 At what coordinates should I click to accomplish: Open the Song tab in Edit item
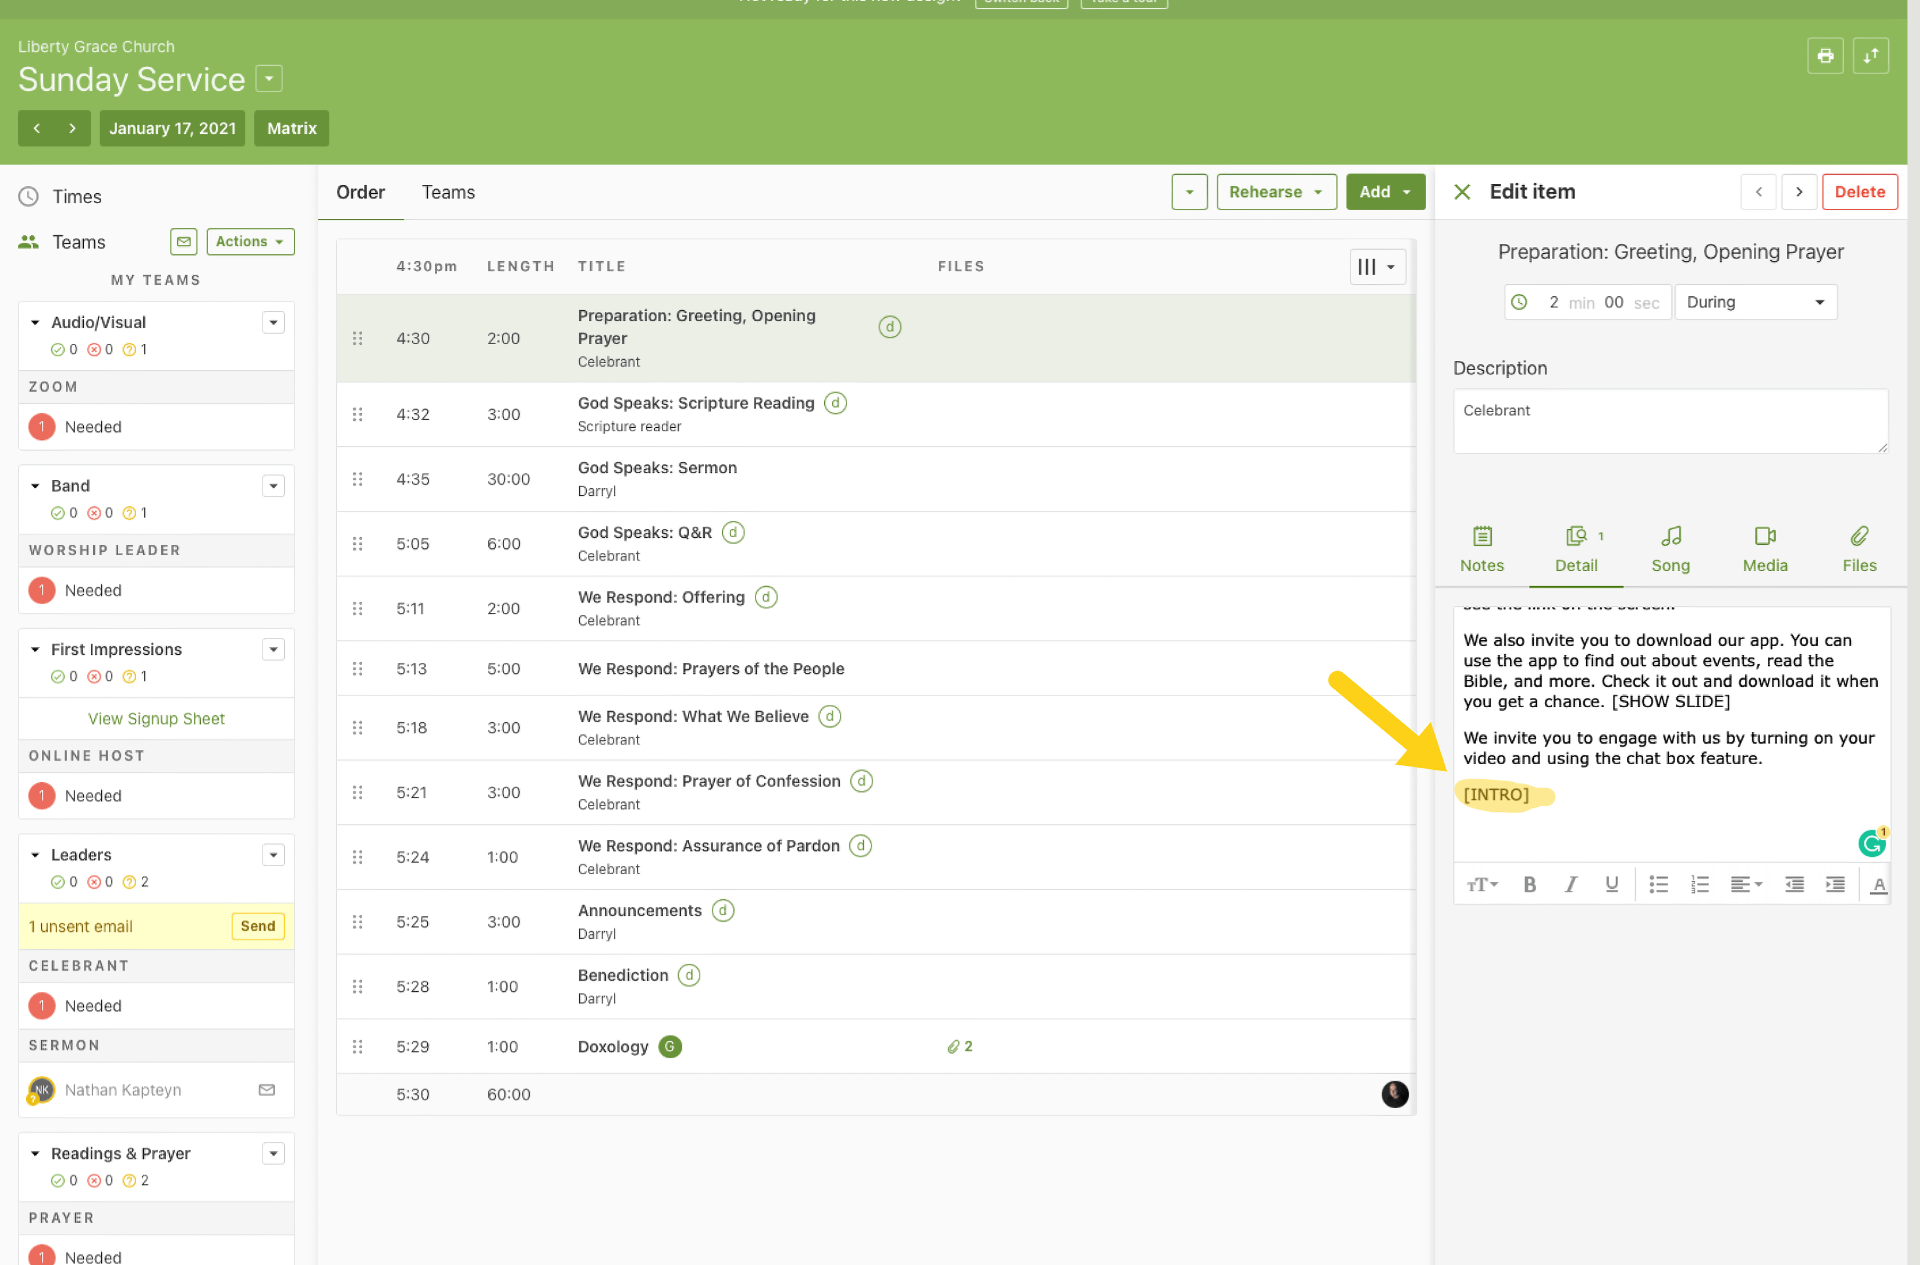(1670, 549)
